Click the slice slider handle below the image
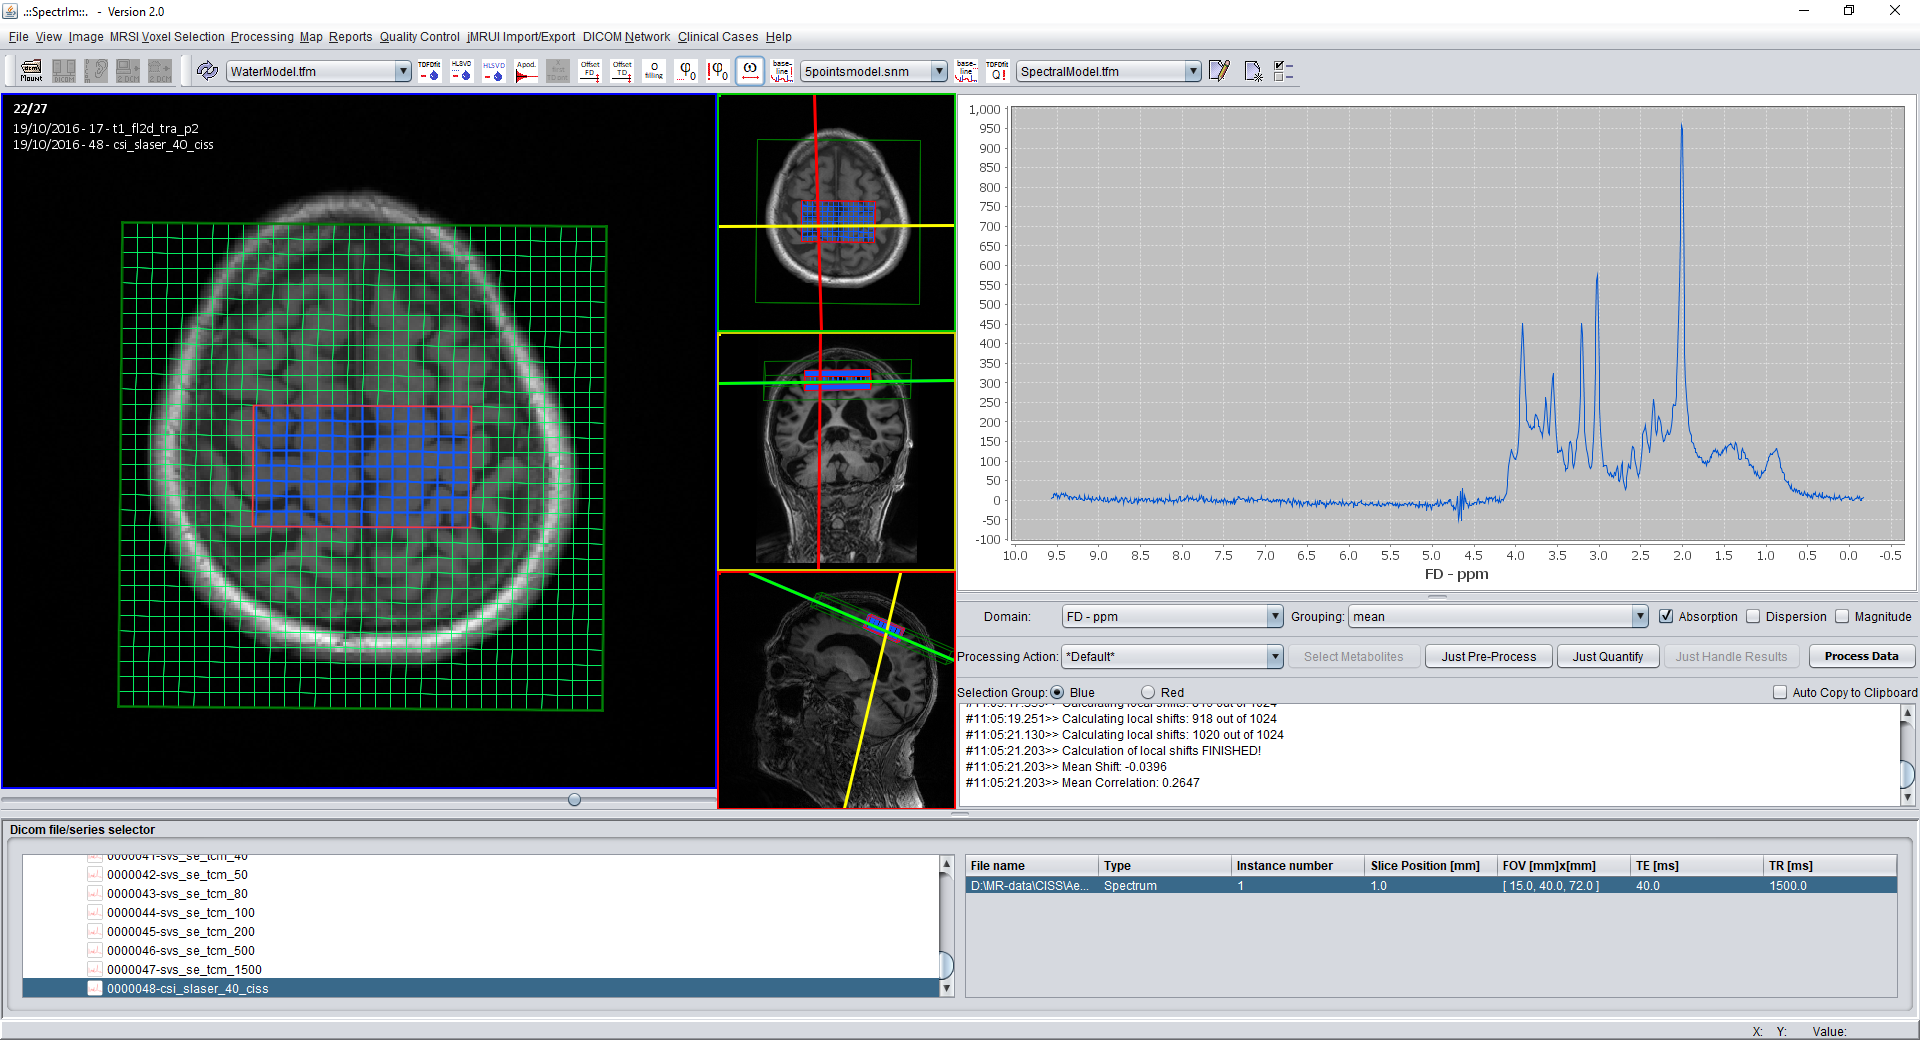Image resolution: width=1920 pixels, height=1040 pixels. point(574,799)
